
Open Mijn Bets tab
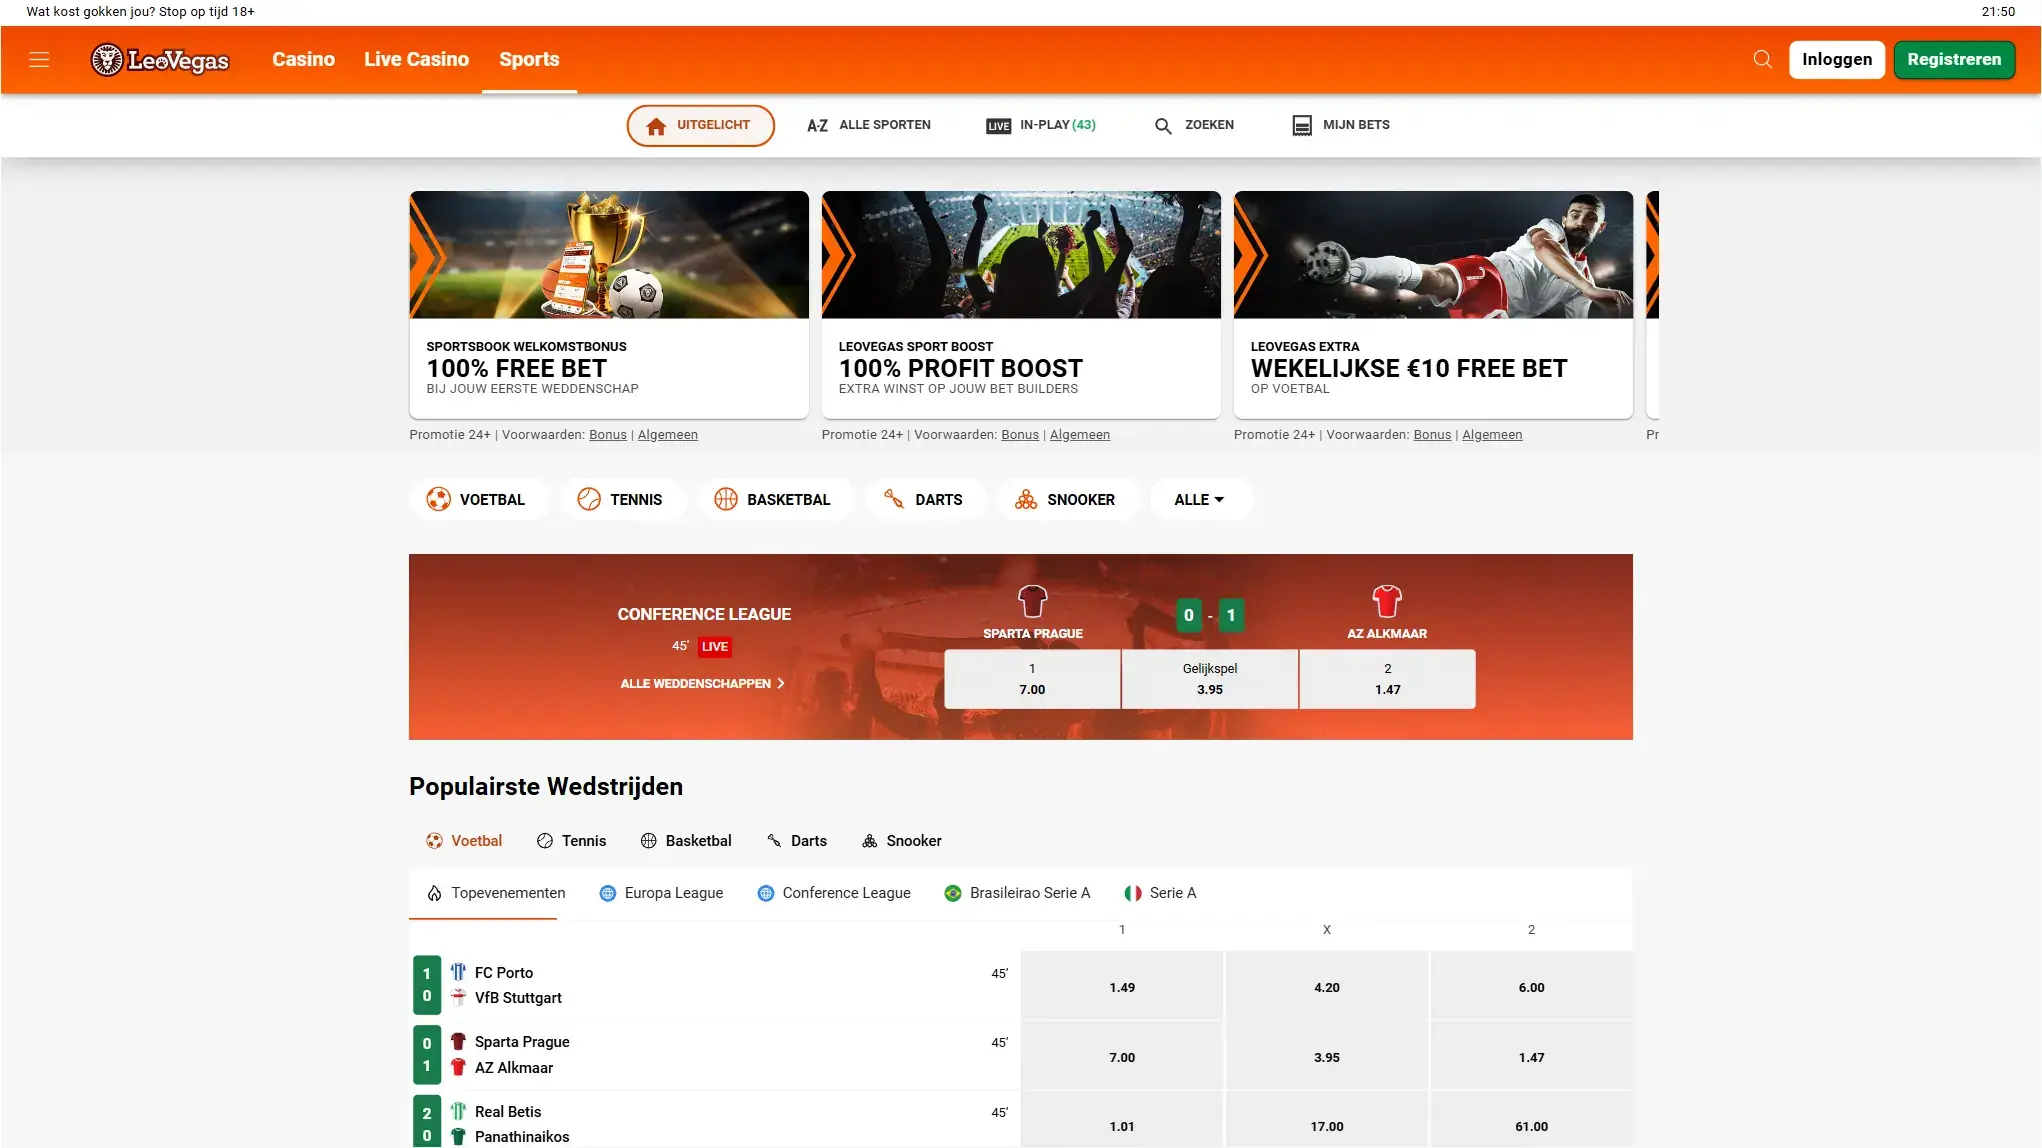click(x=1341, y=125)
